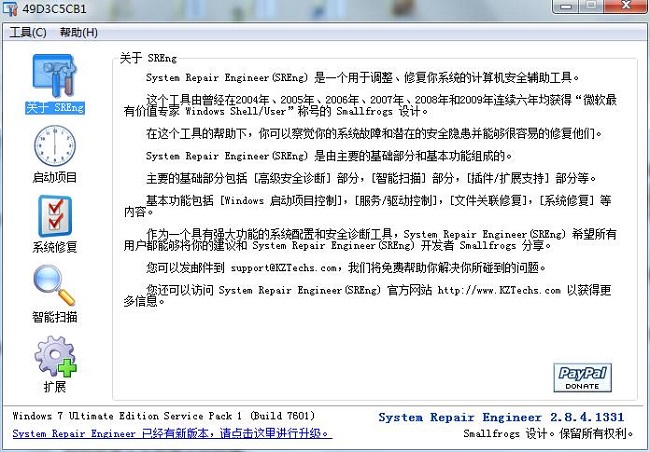Click the 启动项目 sidebar label
This screenshot has width=650, height=452.
coord(55,177)
